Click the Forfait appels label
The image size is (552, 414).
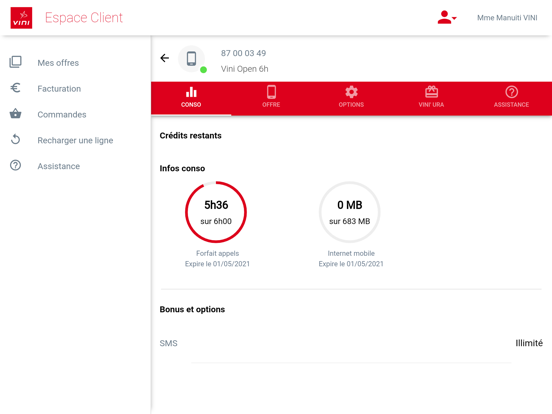point(217,253)
